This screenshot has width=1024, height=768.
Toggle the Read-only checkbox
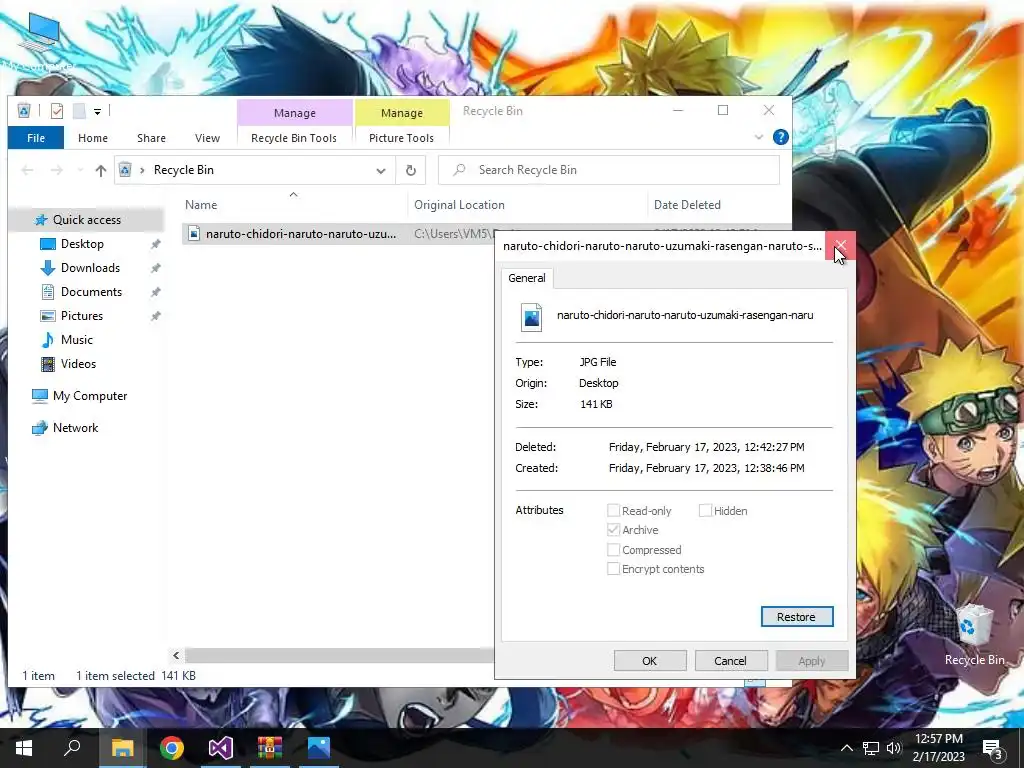(613, 511)
